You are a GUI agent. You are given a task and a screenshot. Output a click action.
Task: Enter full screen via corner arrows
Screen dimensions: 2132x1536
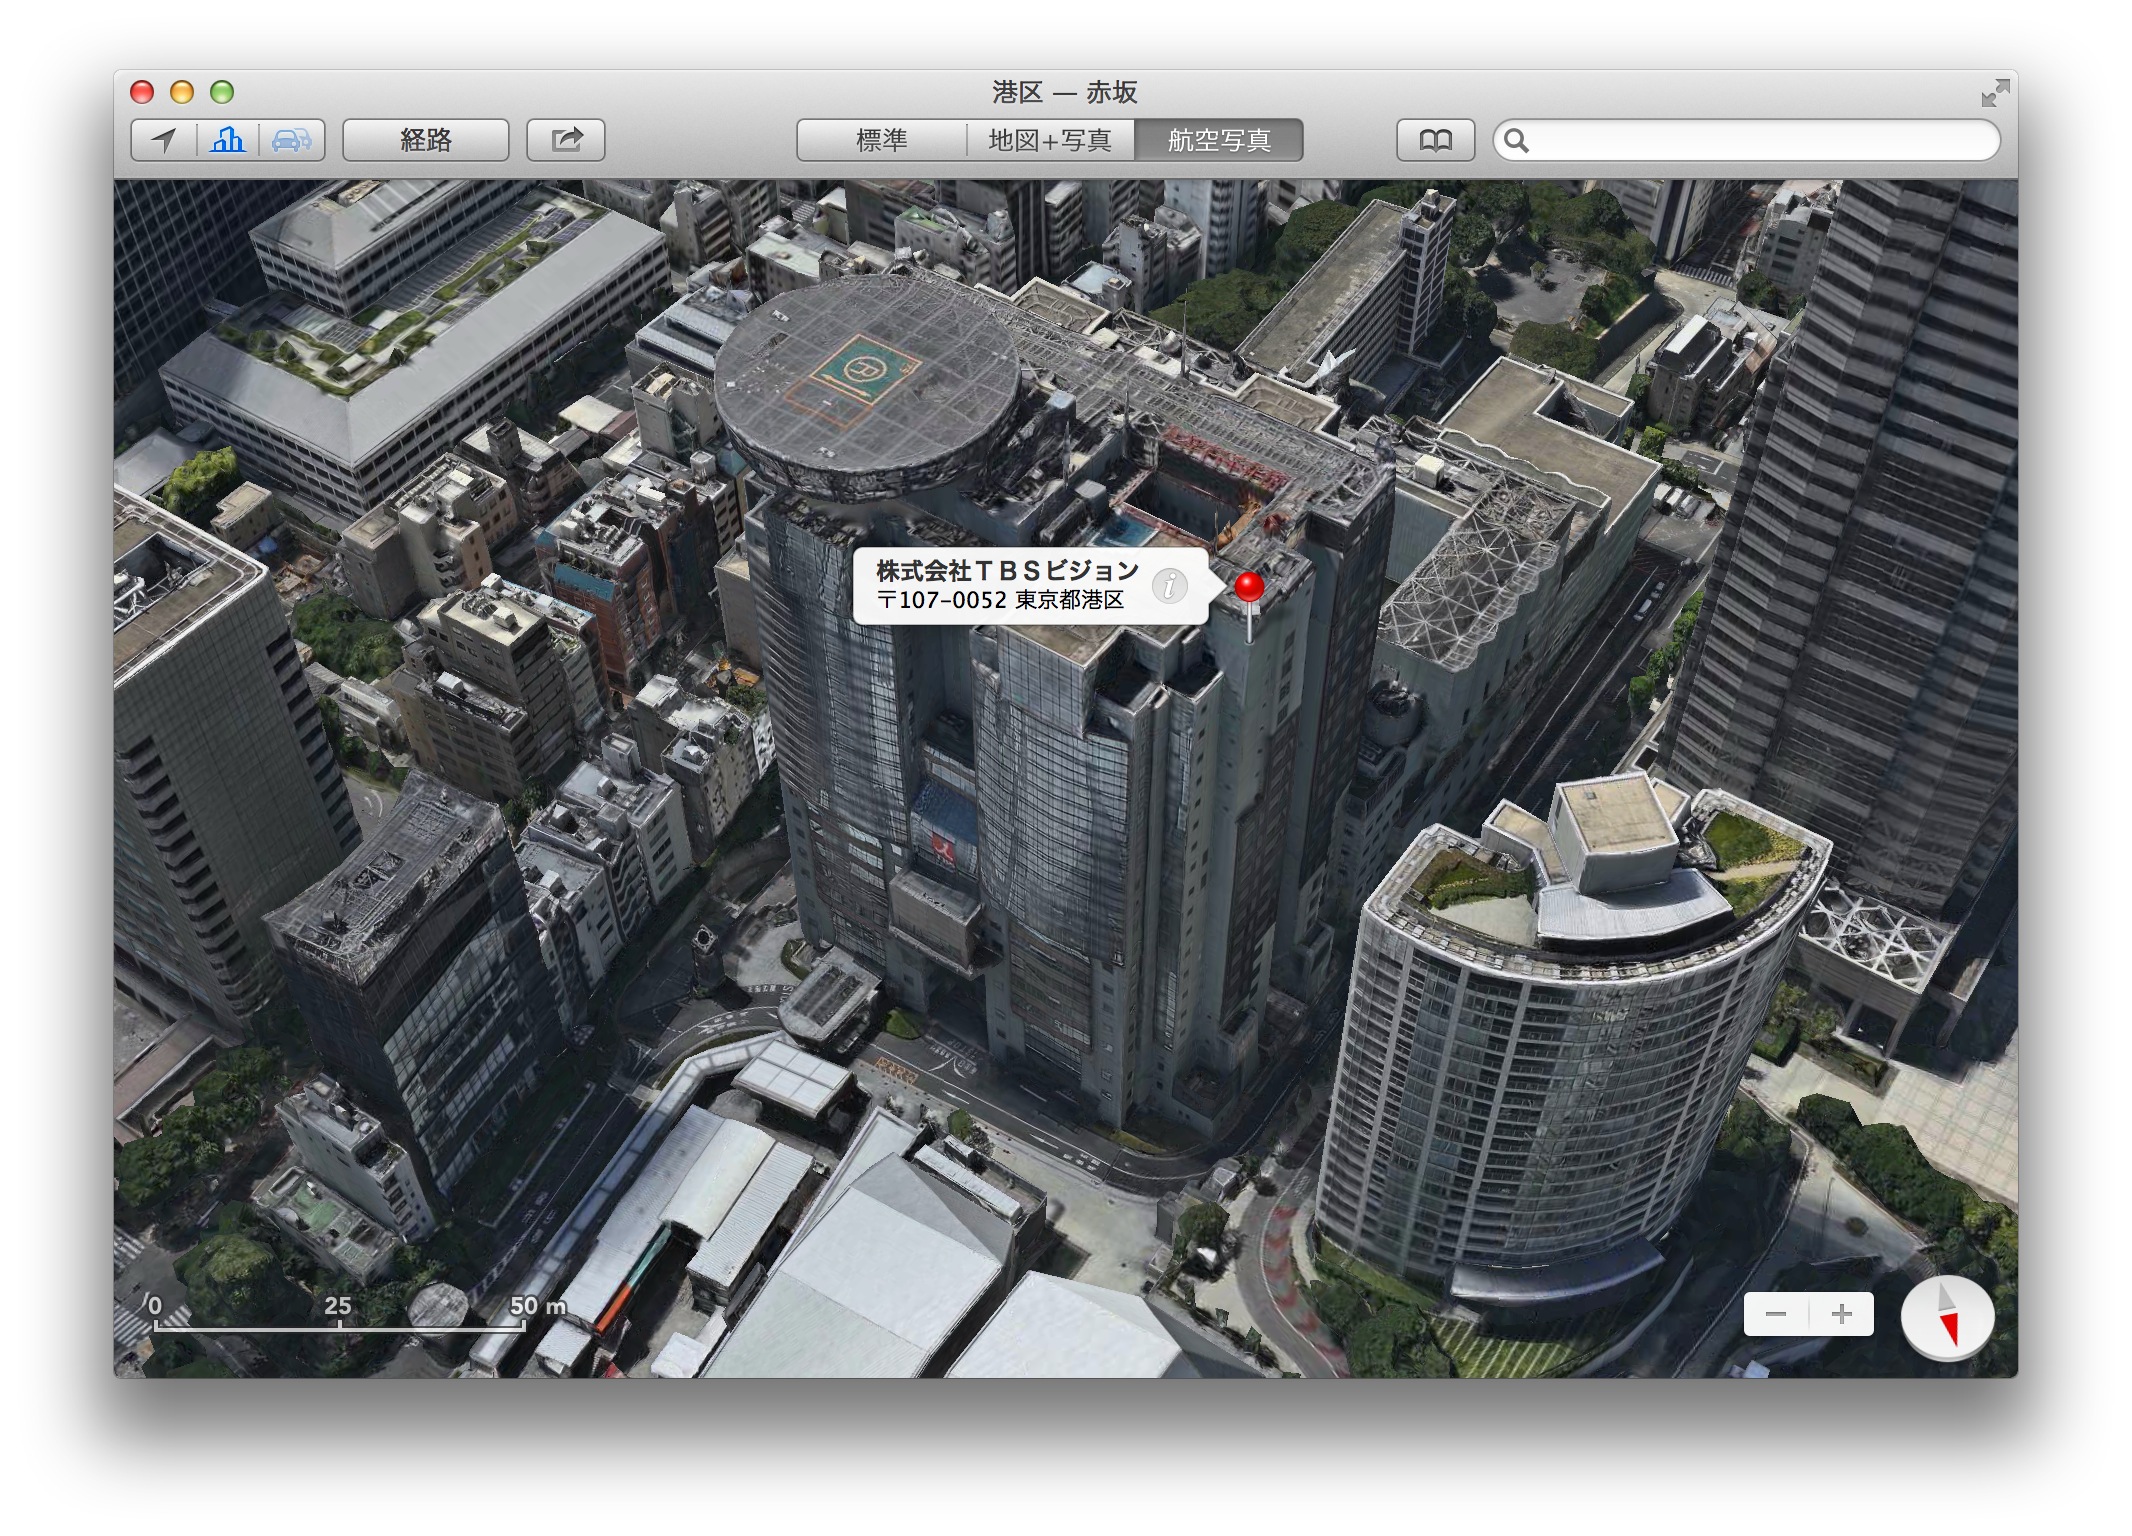point(1995,93)
